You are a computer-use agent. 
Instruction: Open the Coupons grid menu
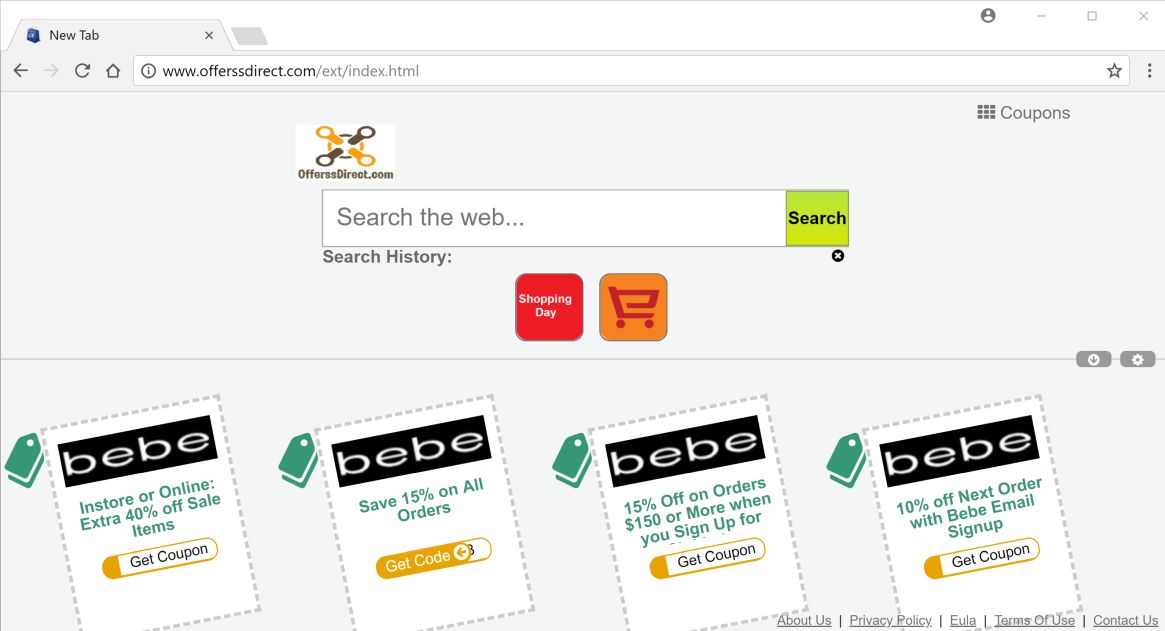click(1023, 113)
